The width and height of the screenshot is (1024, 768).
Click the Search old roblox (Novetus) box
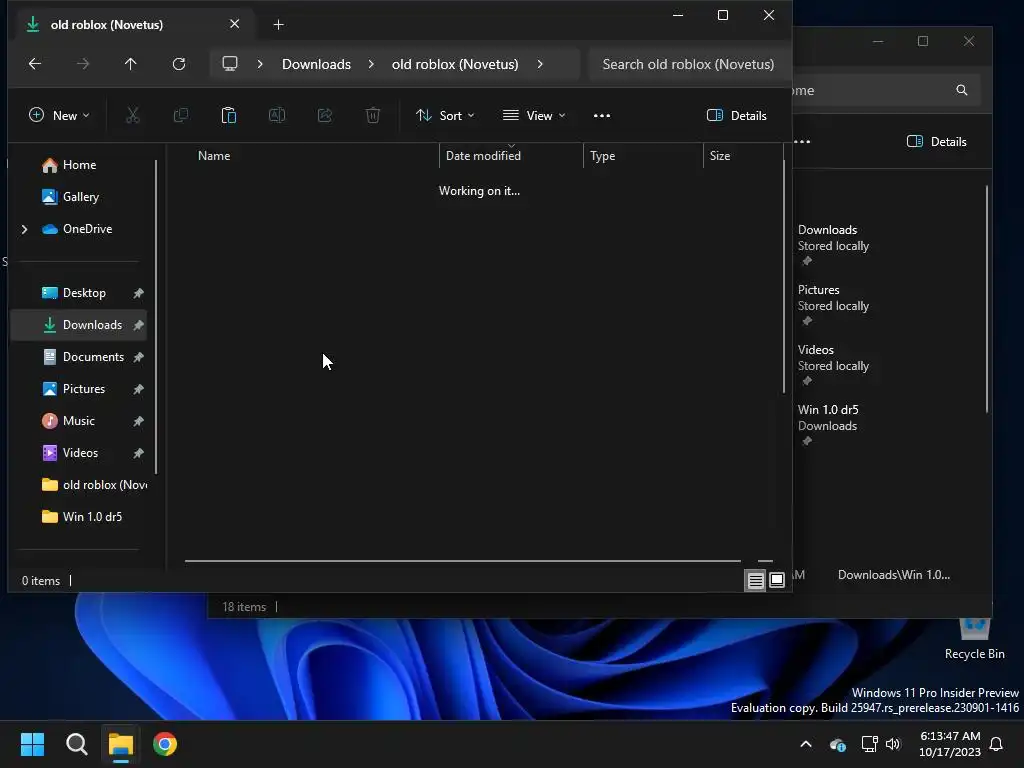690,64
